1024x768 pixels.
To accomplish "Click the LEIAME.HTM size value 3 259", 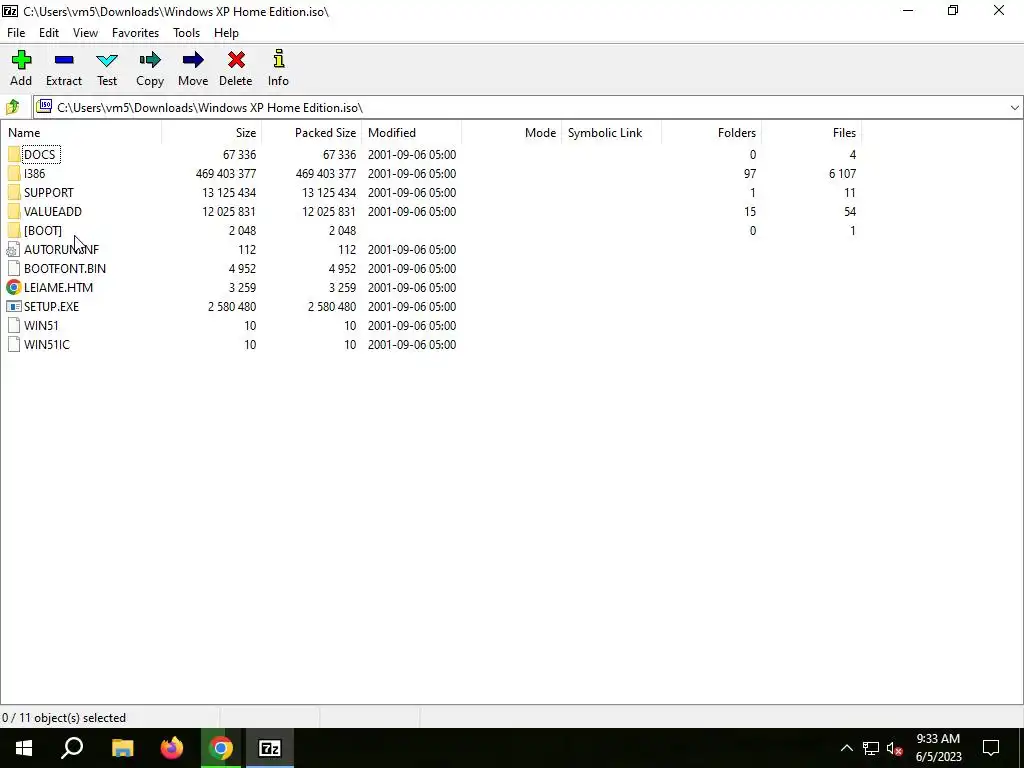I will click(x=242, y=287).
